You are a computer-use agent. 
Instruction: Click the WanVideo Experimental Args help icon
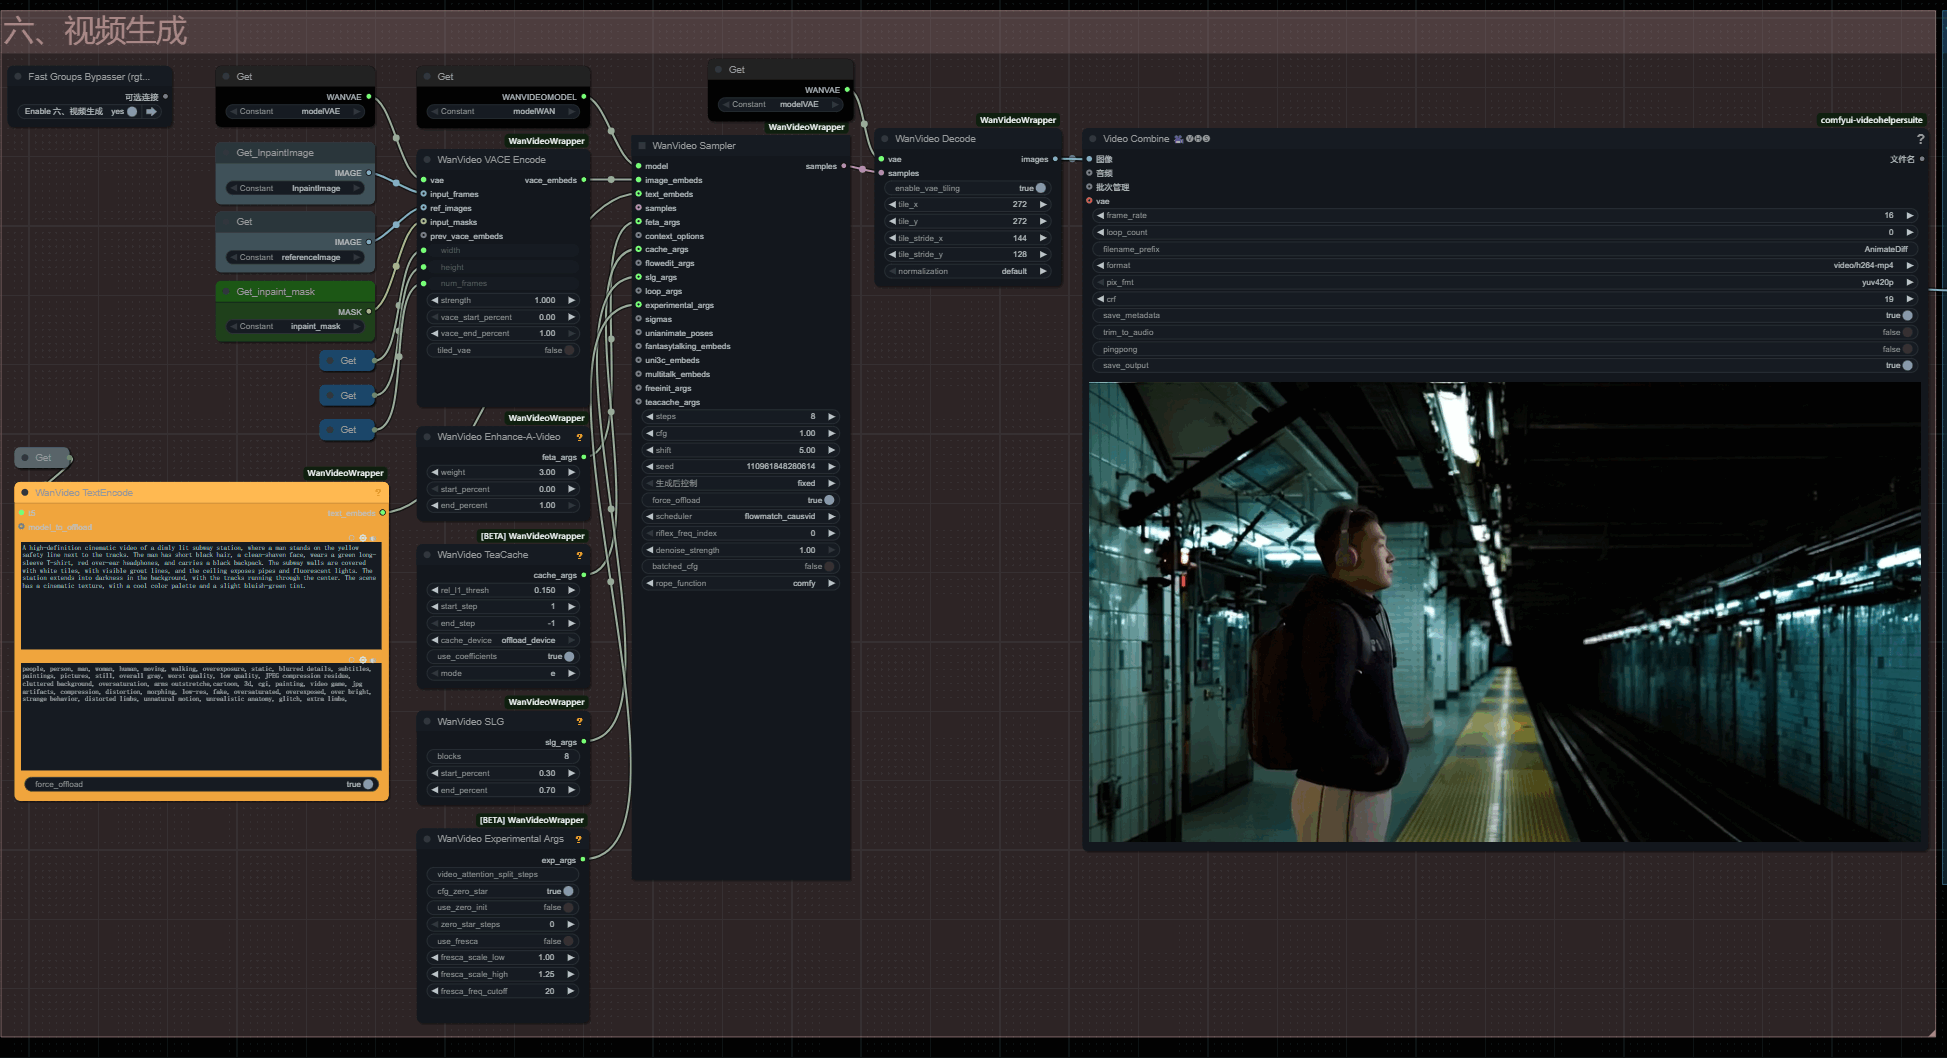tap(579, 839)
